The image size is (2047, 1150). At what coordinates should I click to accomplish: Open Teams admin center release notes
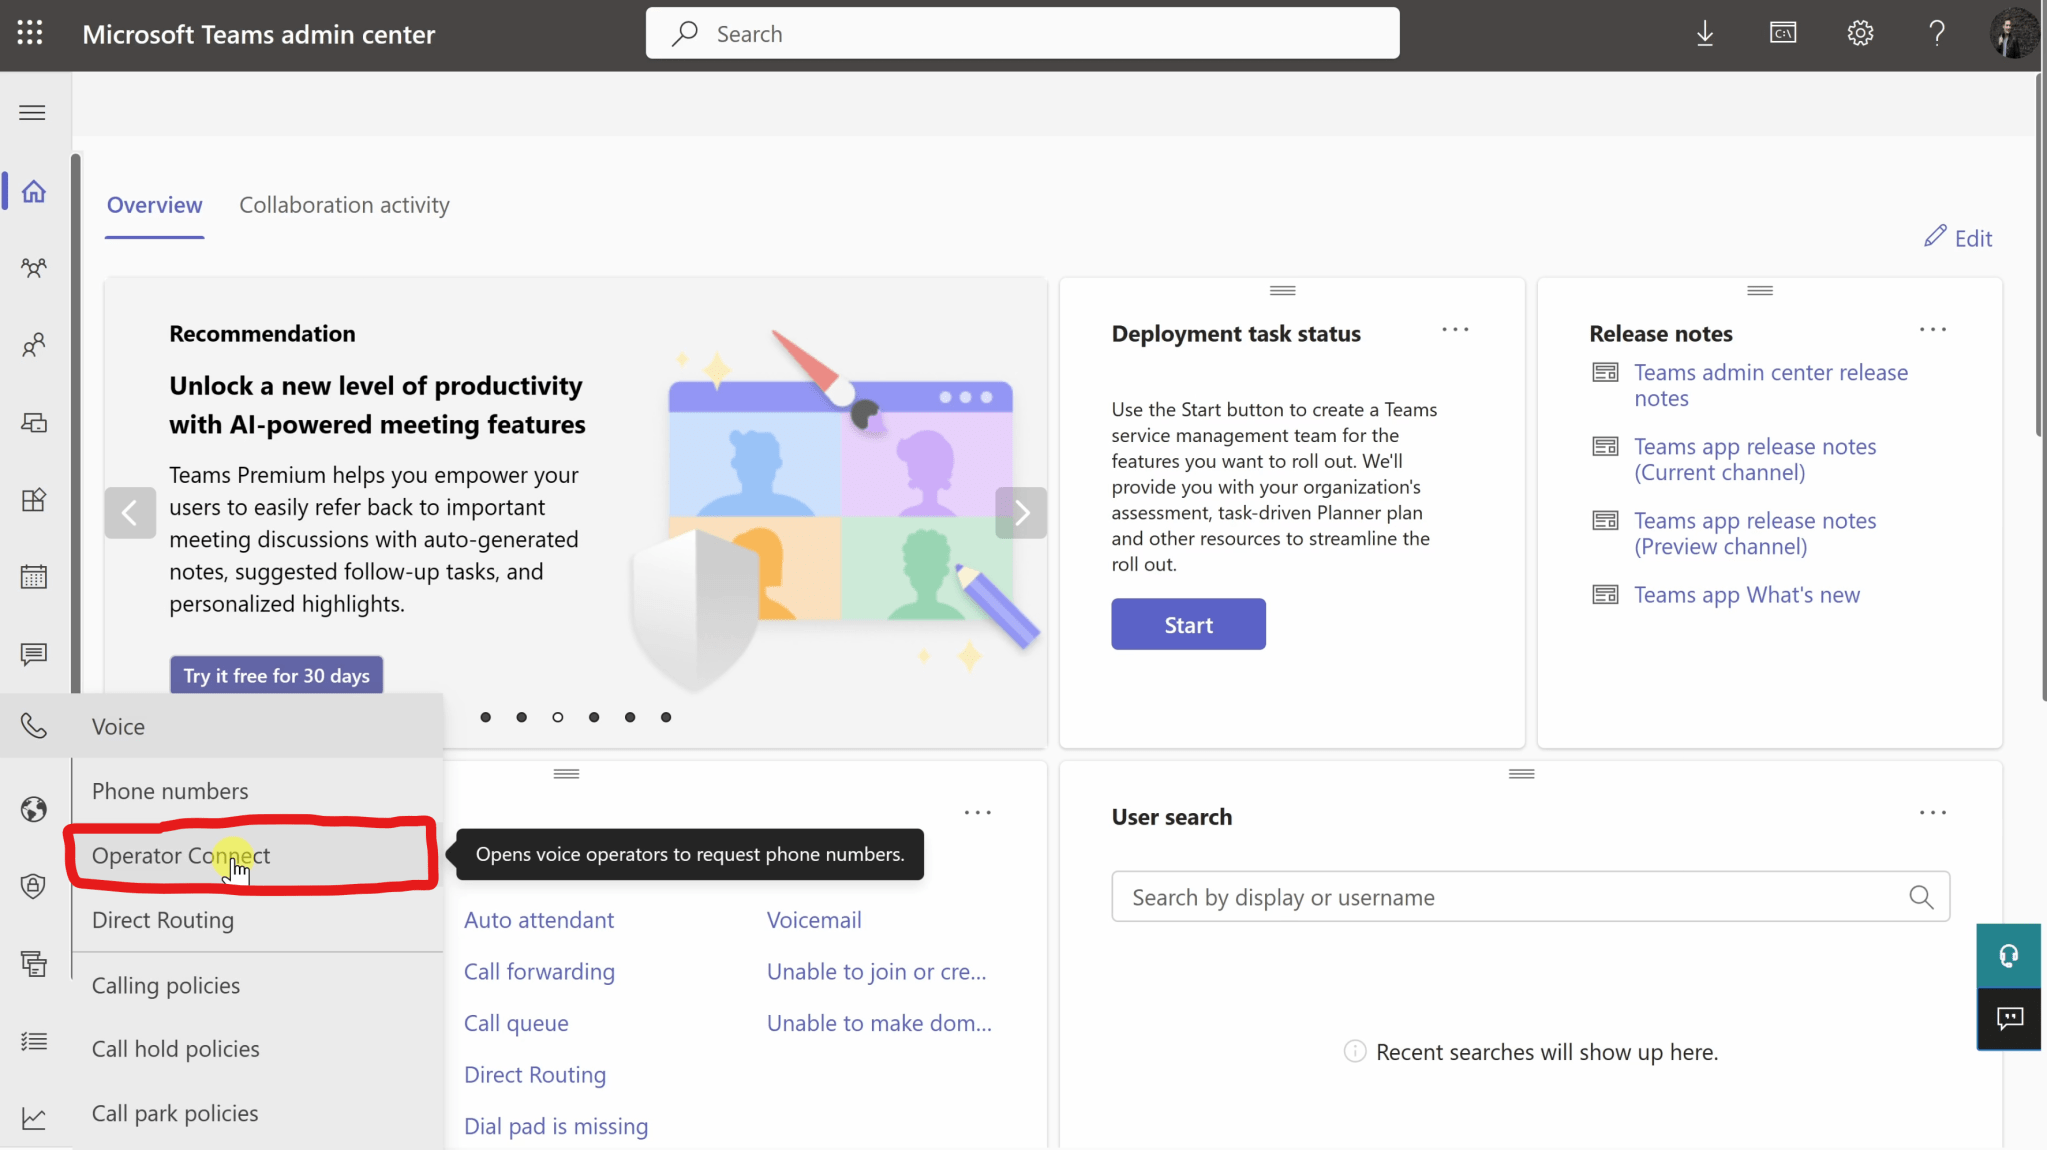pos(1770,385)
